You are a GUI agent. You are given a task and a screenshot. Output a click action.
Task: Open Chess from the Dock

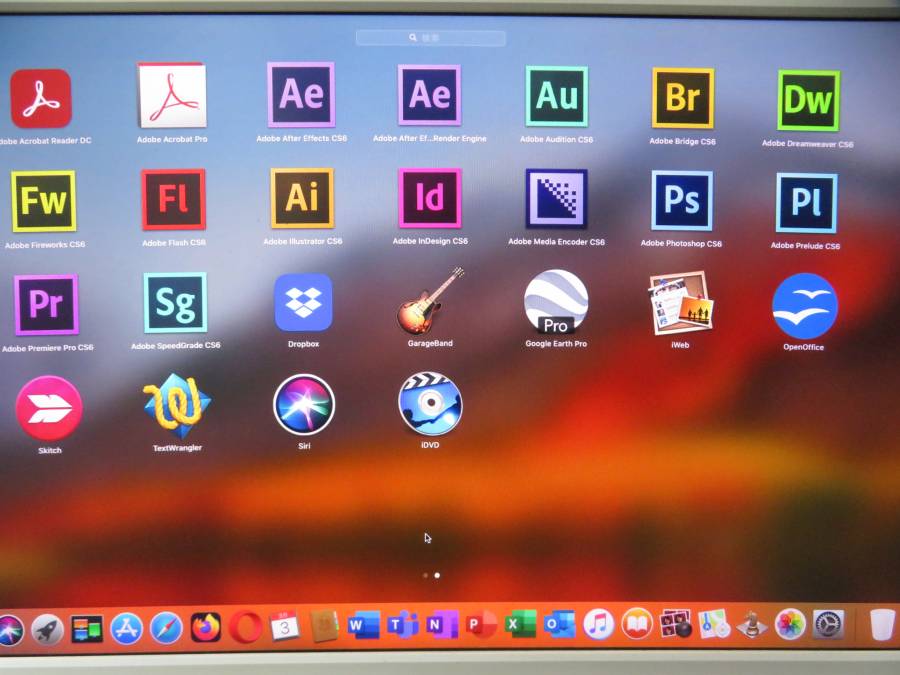pyautogui.click(x=751, y=624)
